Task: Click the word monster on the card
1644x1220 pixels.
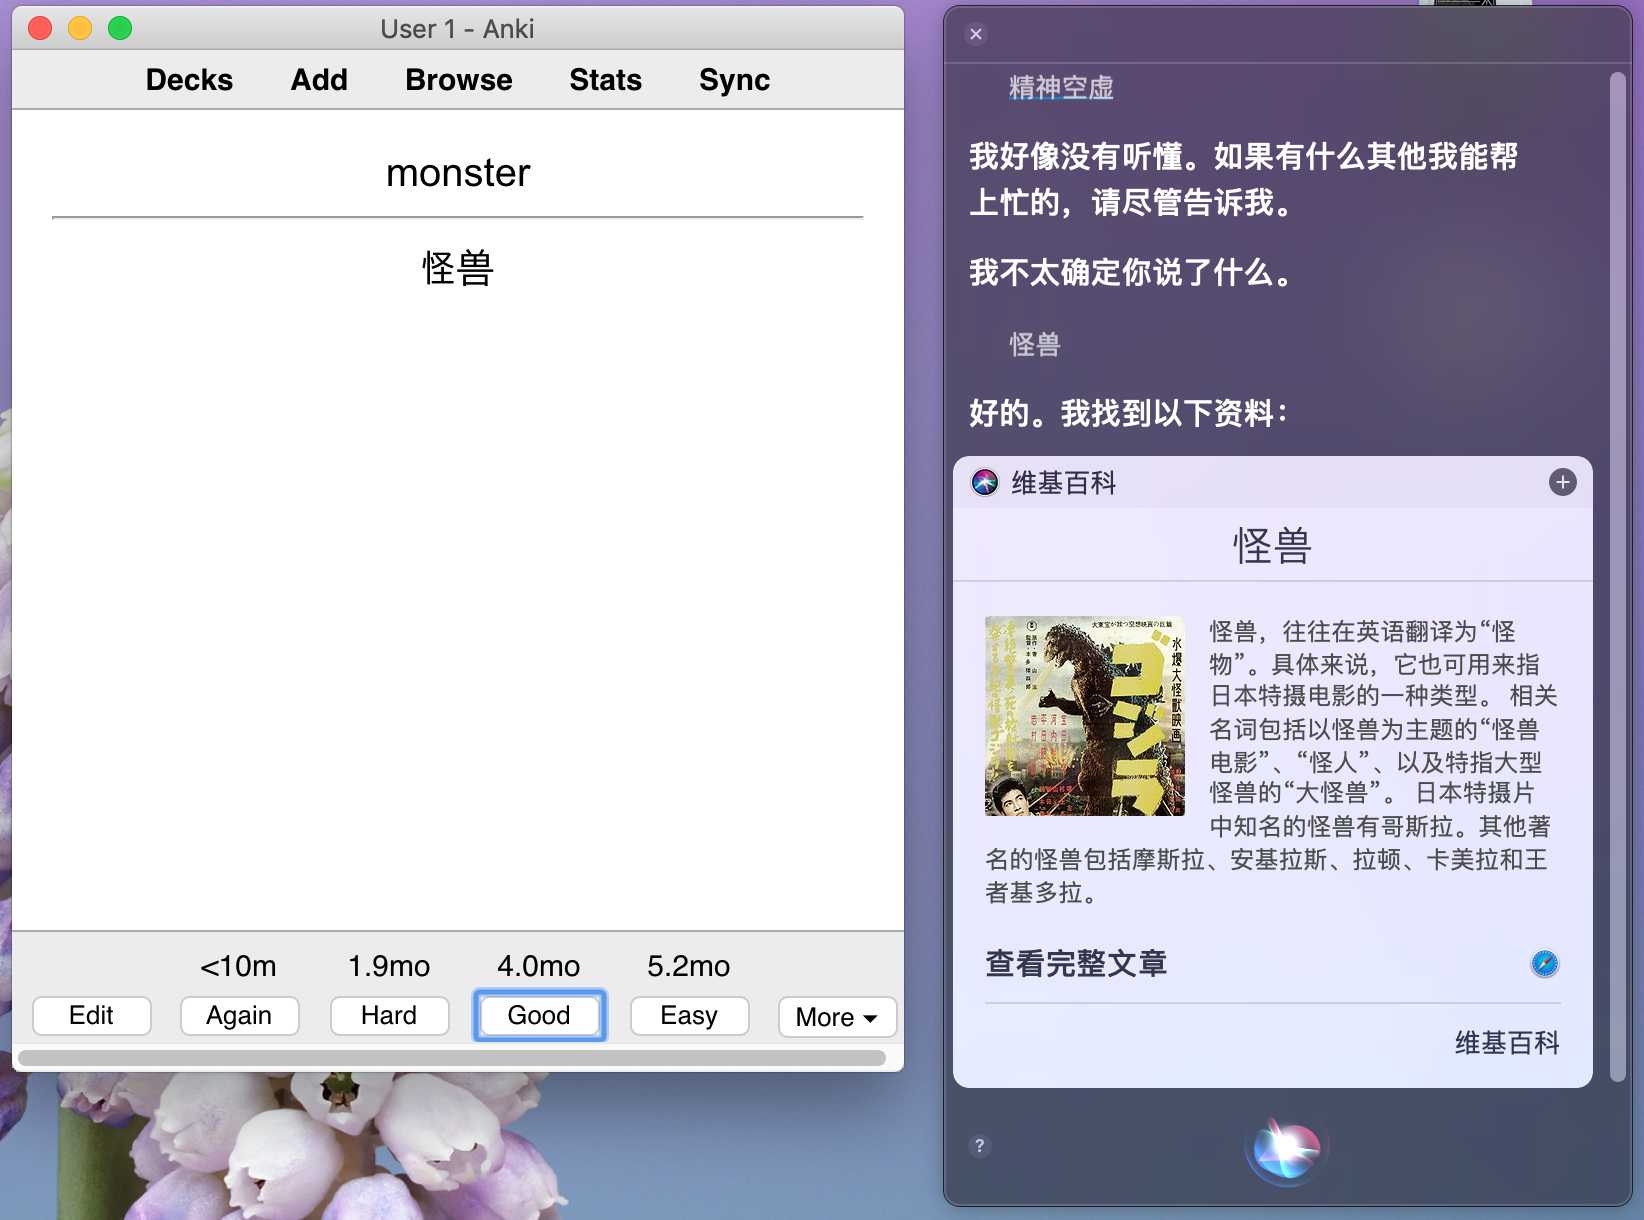Action: coord(458,173)
